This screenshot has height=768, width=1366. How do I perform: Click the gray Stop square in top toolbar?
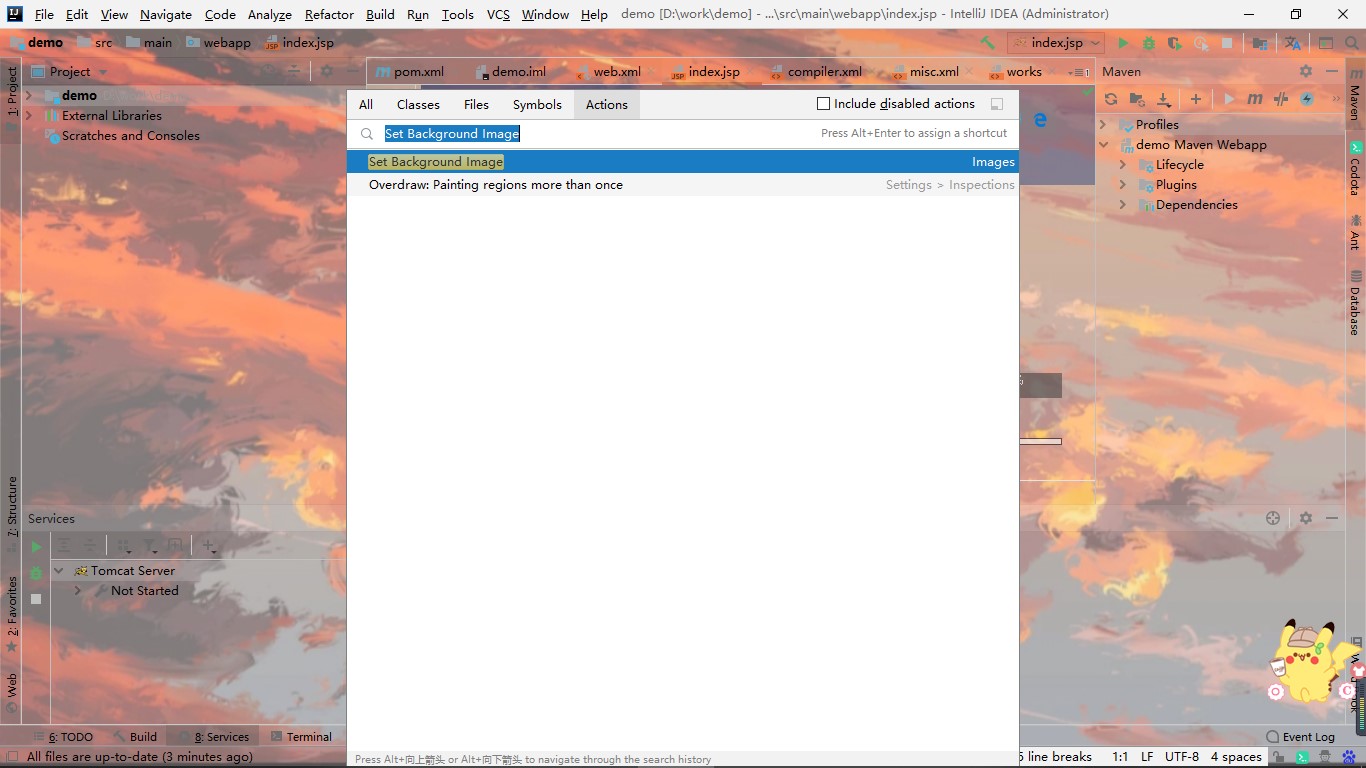pos(1227,43)
